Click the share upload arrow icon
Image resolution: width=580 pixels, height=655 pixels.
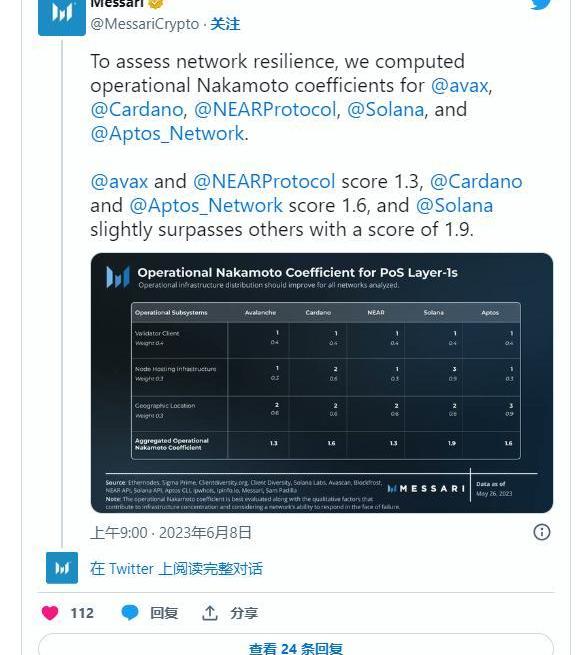click(210, 613)
